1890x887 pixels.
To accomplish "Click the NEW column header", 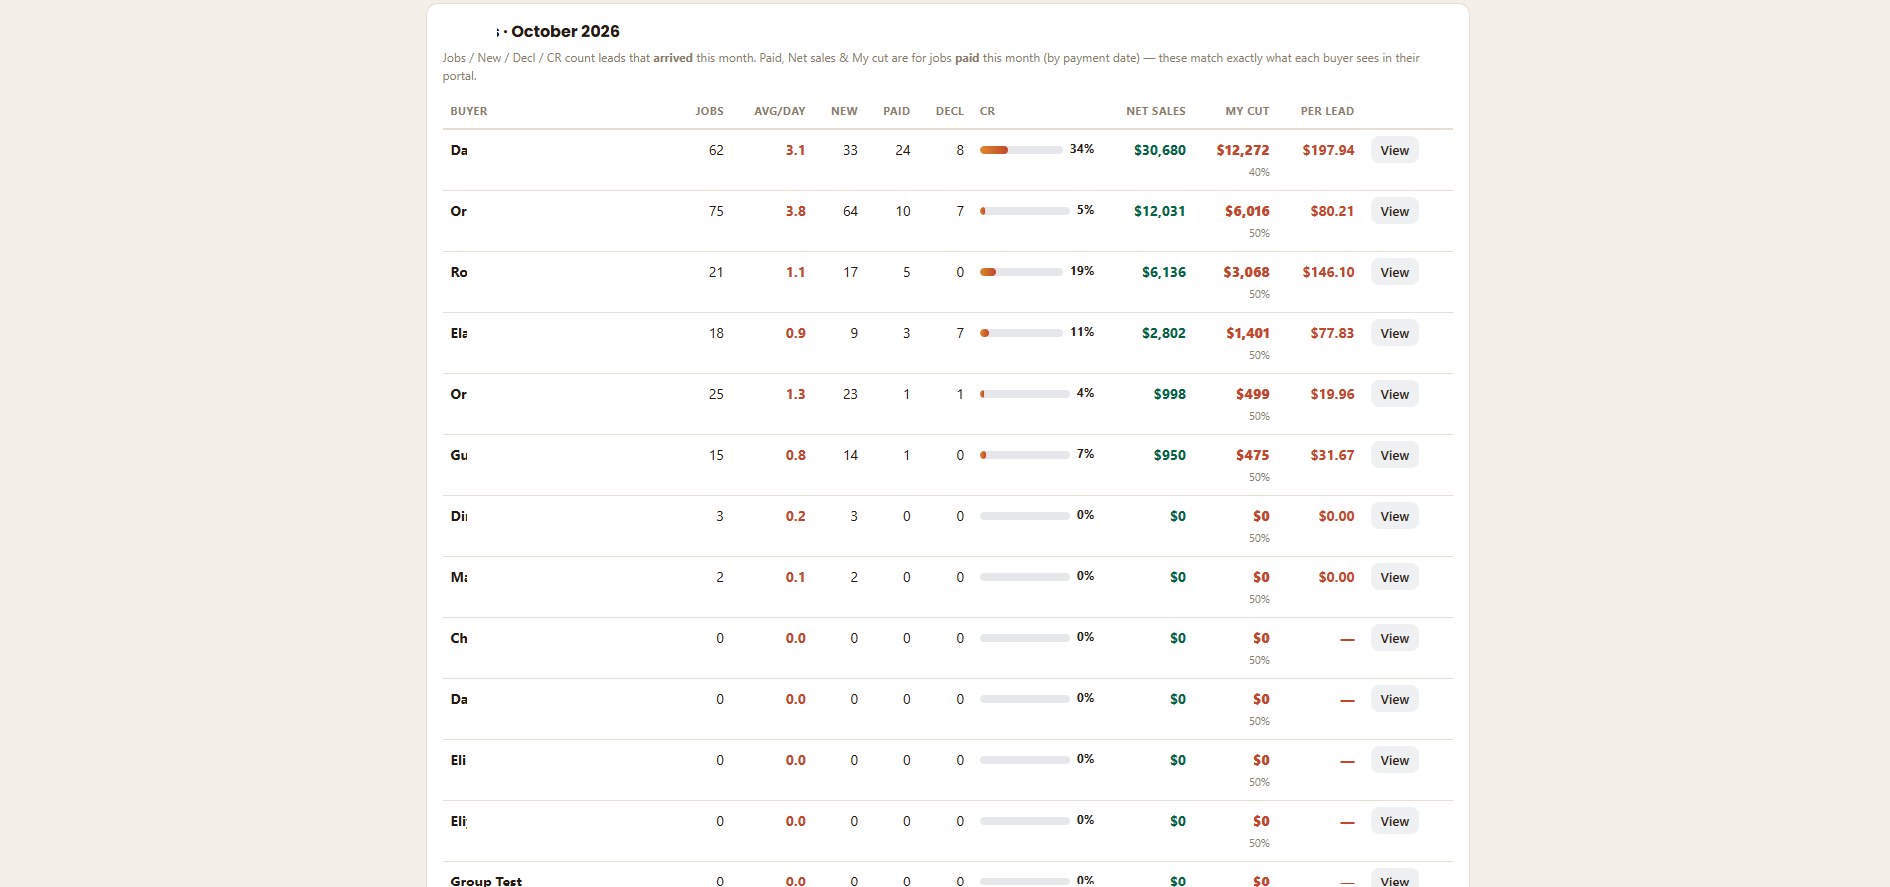I will (844, 111).
